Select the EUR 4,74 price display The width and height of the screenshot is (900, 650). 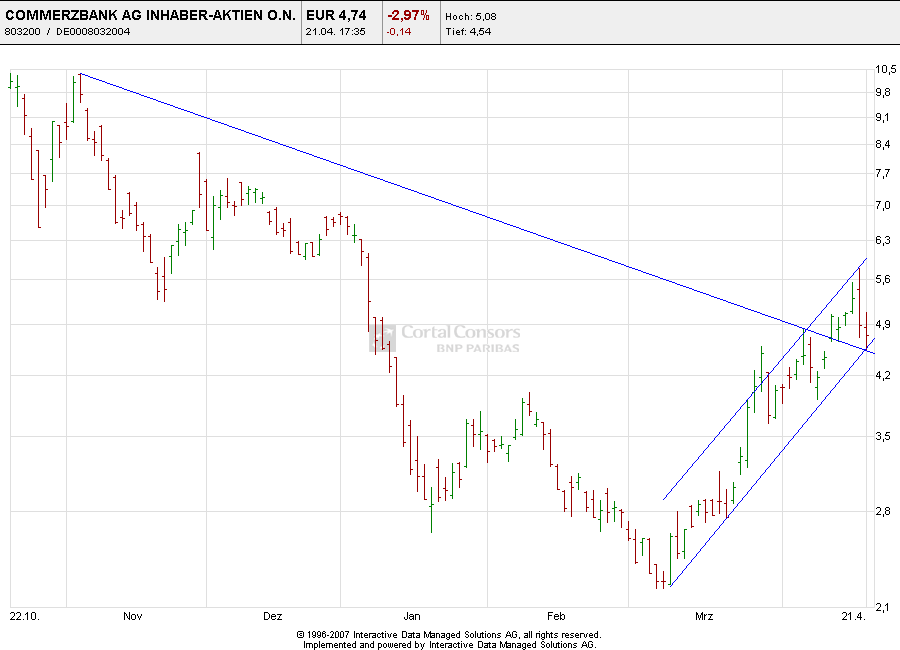(x=337, y=16)
